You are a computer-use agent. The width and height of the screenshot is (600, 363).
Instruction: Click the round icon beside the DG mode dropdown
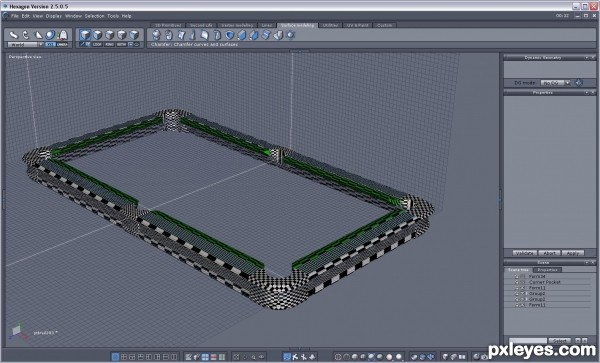(x=579, y=83)
